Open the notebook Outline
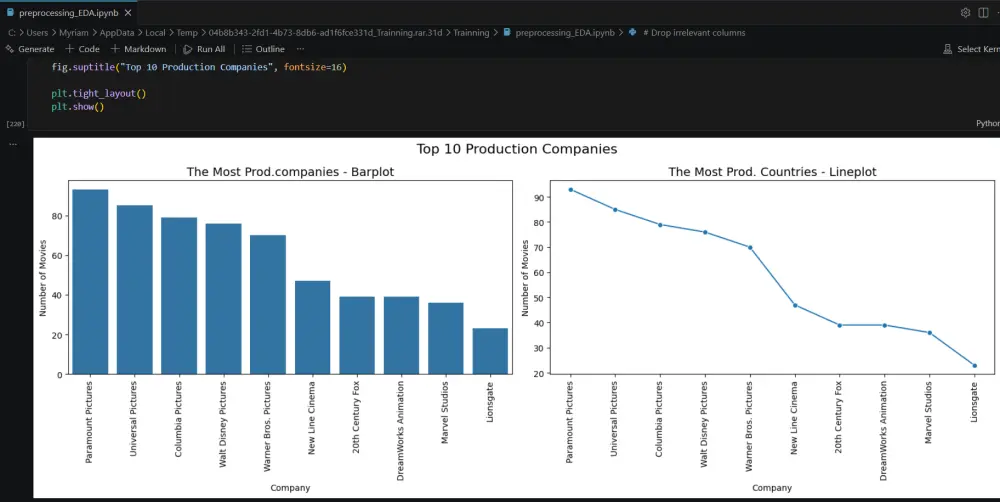Viewport: 1000px width, 502px height. pos(263,49)
